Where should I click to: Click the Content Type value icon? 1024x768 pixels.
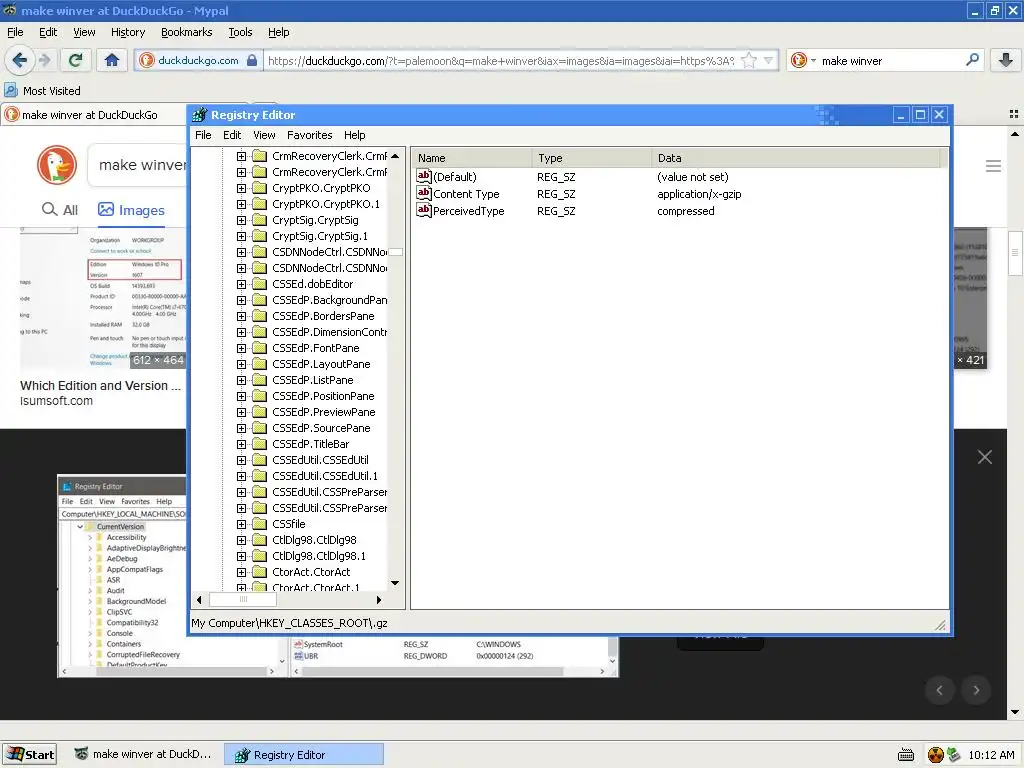tap(423, 193)
